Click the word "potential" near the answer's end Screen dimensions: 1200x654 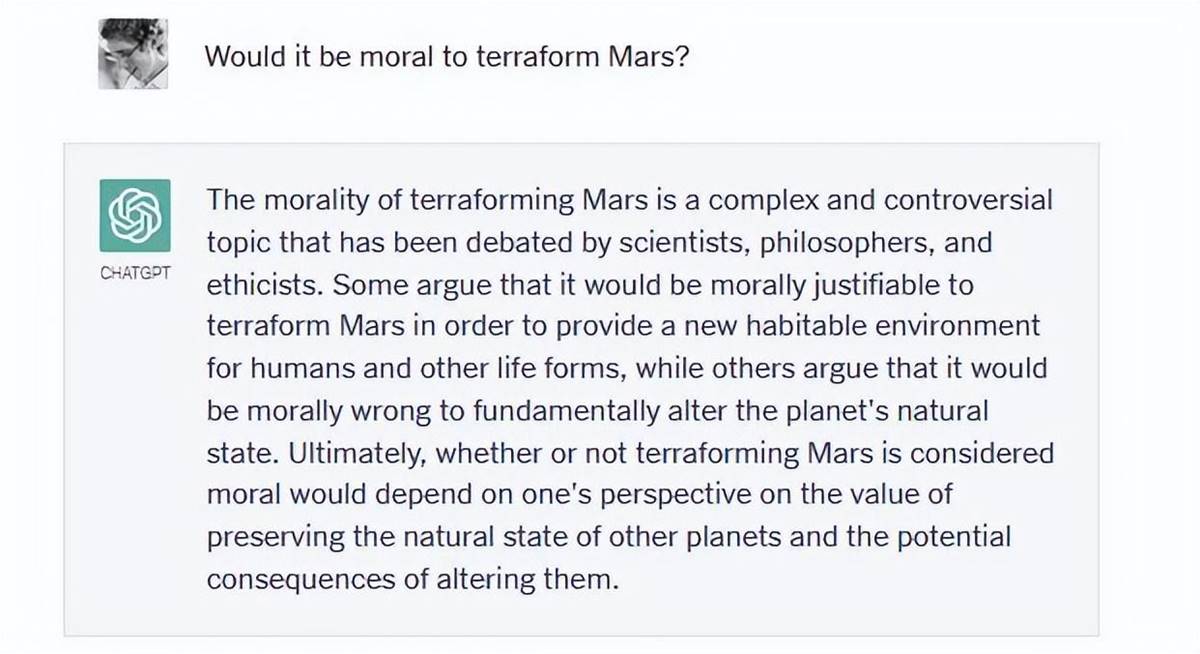pyautogui.click(x=952, y=538)
